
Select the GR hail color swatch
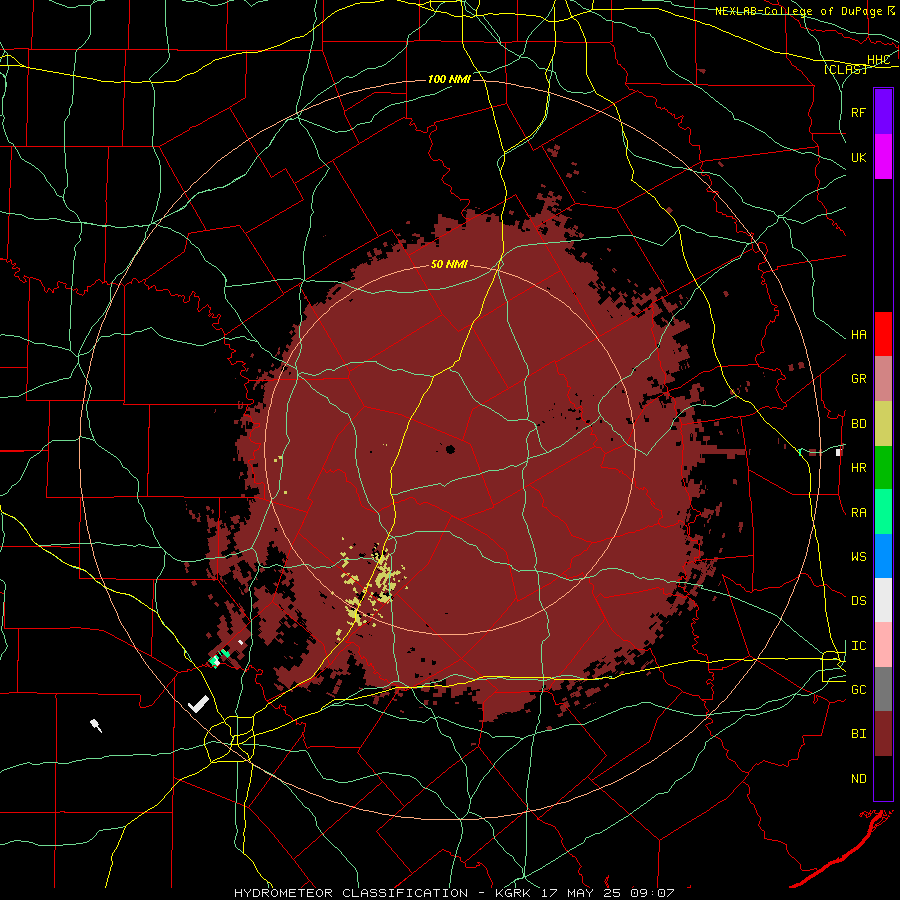(883, 379)
